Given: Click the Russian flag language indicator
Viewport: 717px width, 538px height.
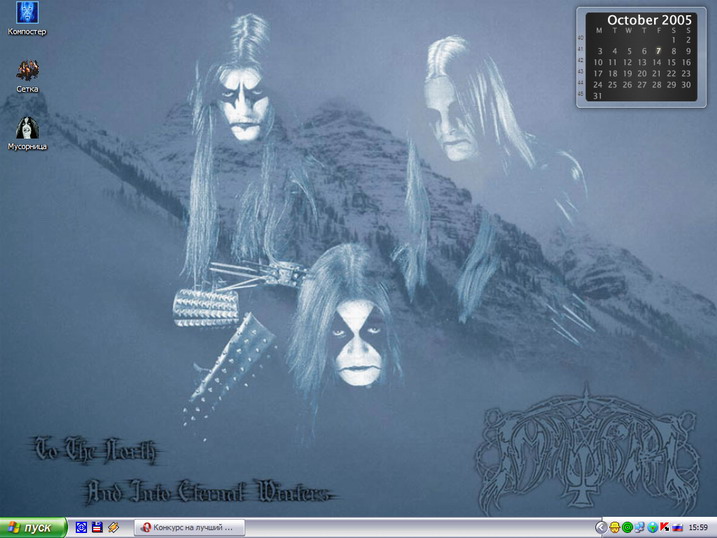Looking at the screenshot, I should (x=678, y=528).
